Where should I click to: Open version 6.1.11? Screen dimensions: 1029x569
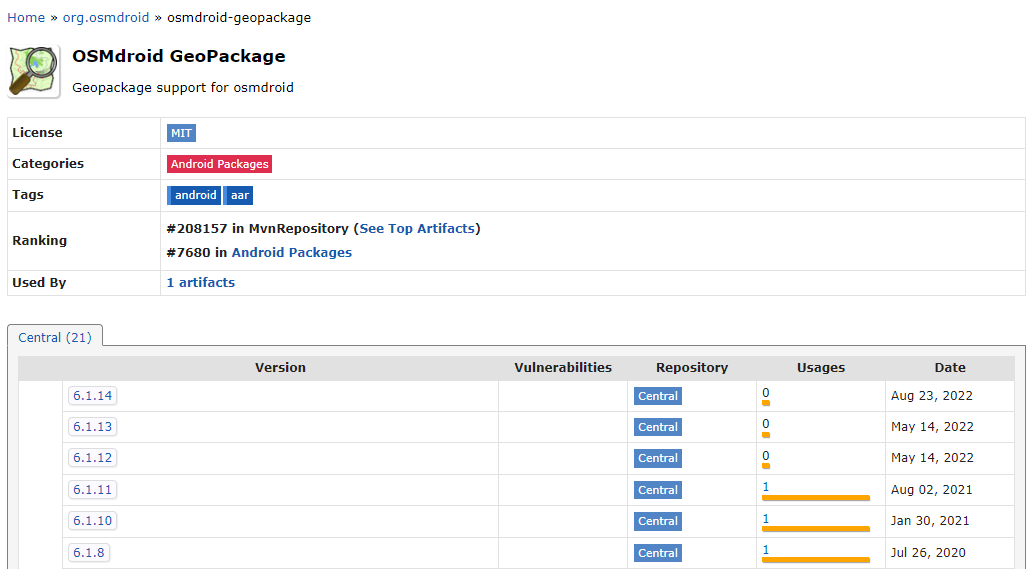click(x=92, y=490)
